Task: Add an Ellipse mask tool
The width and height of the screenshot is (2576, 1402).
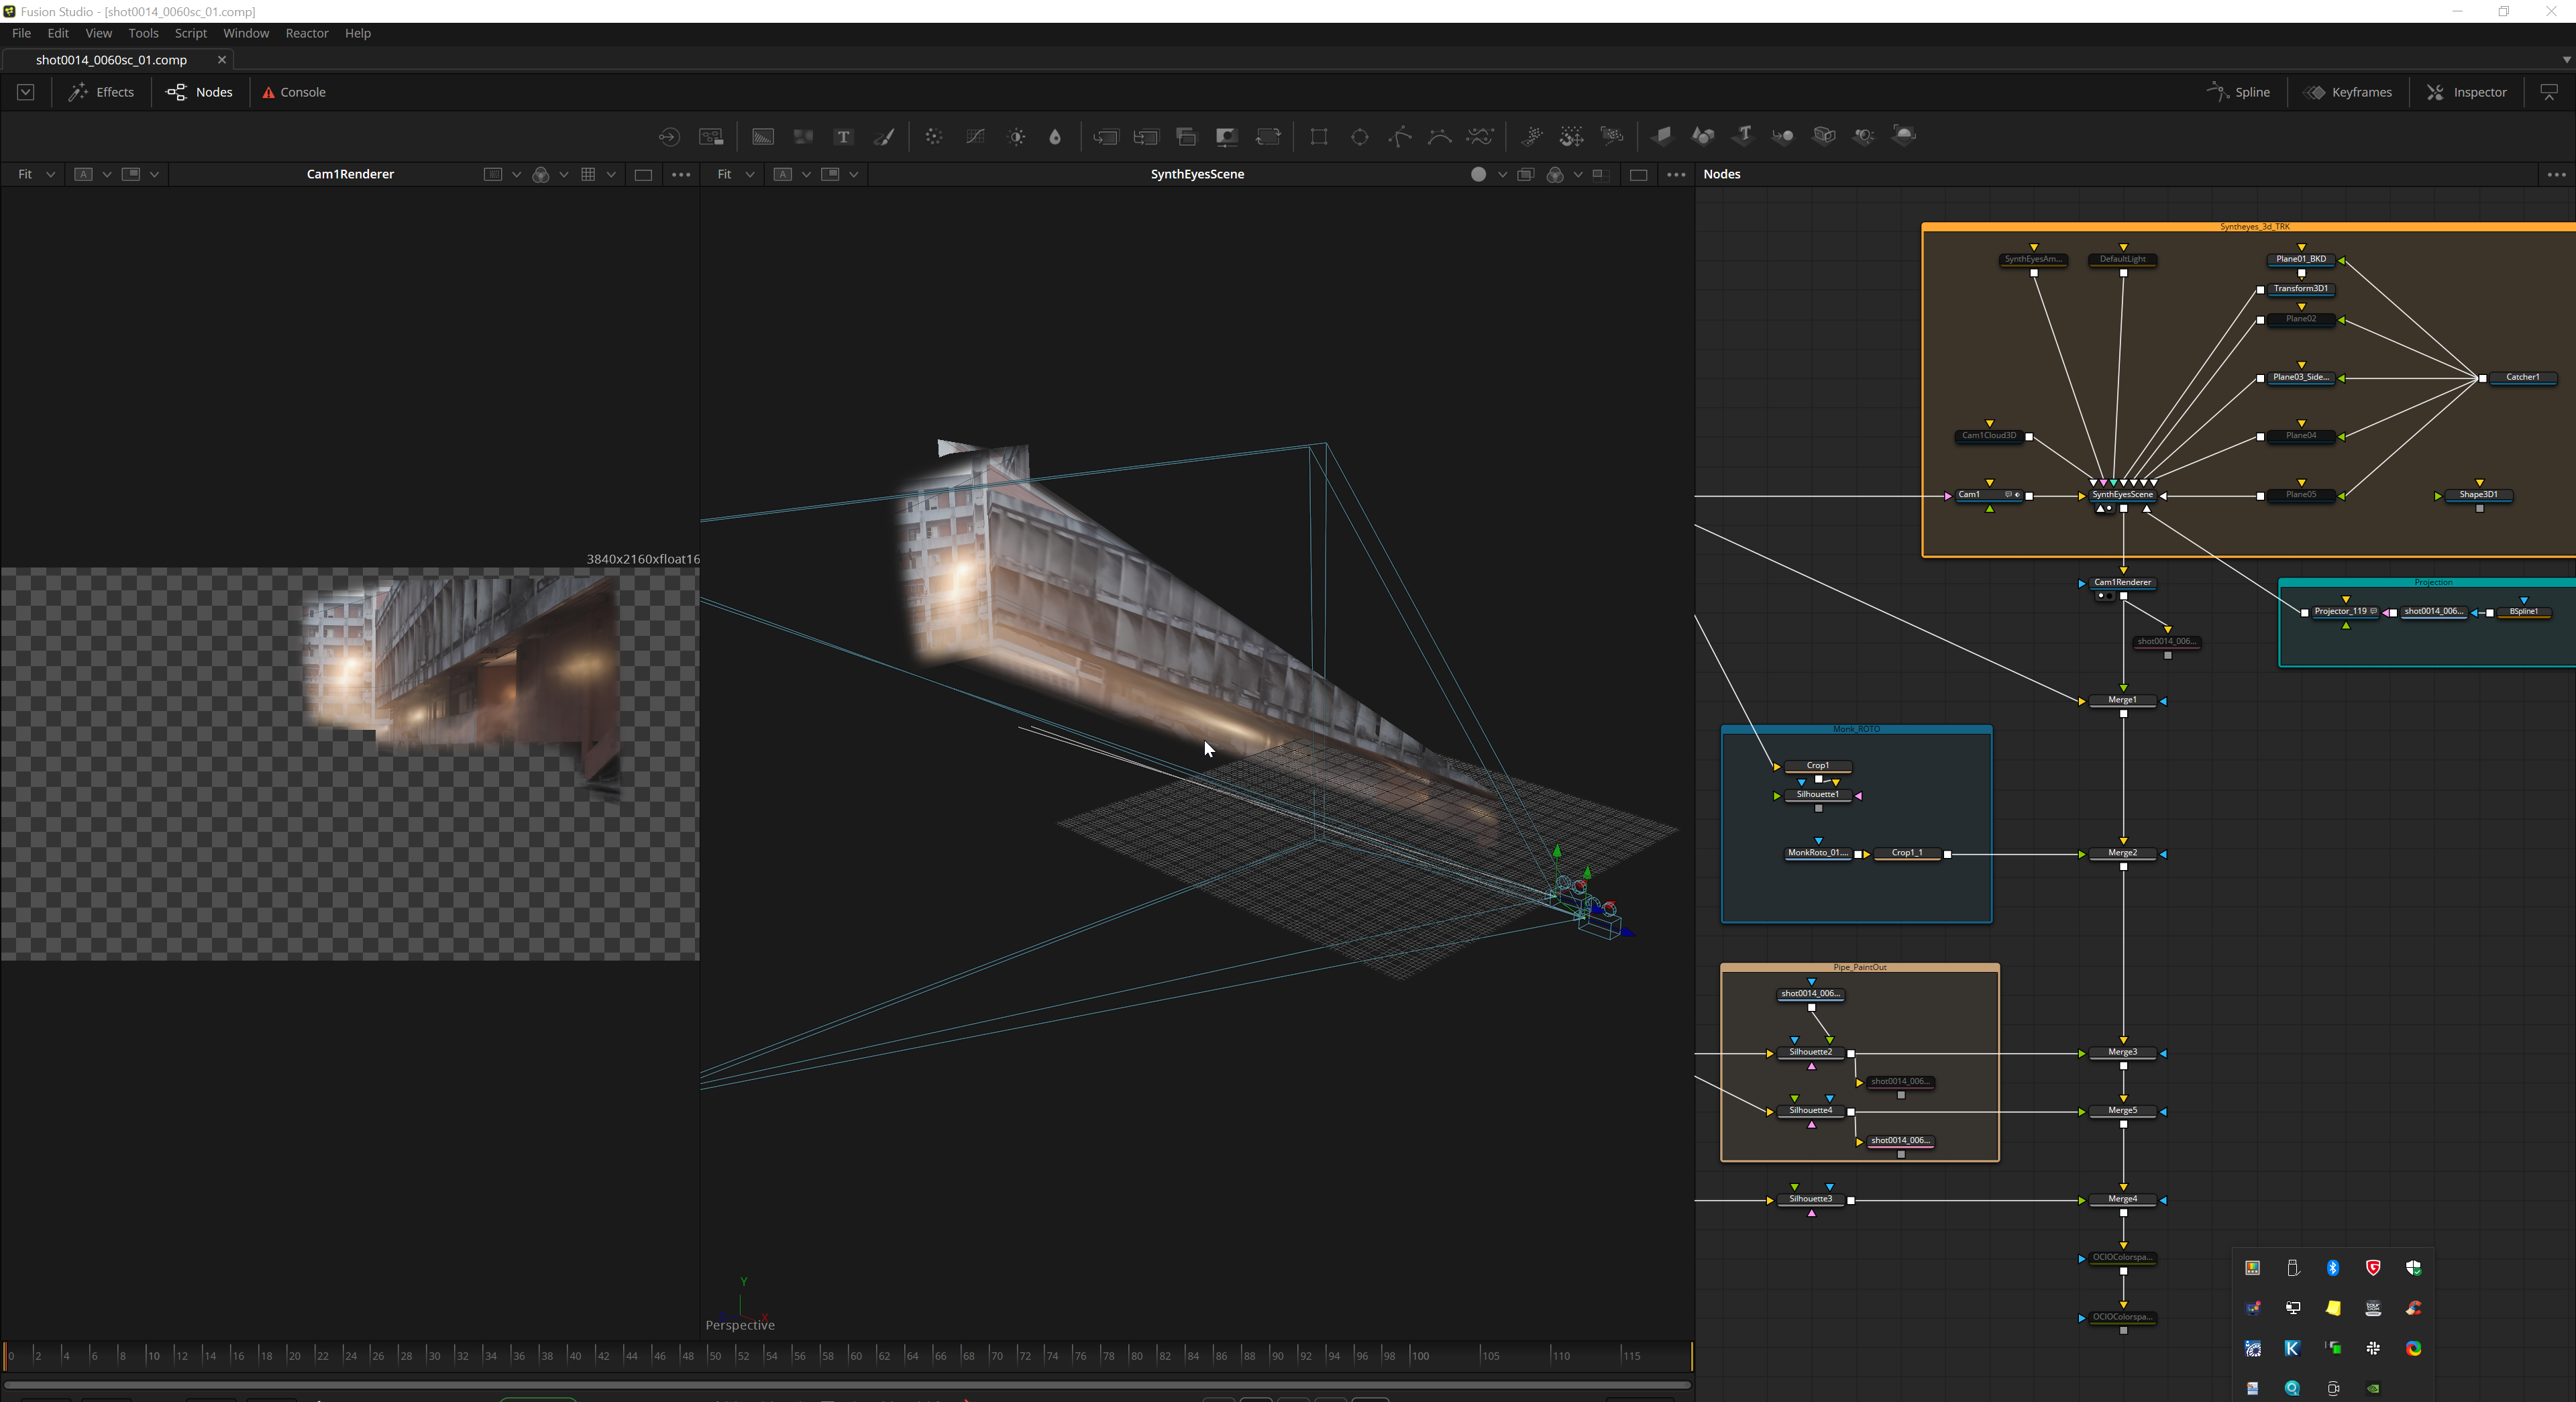Action: tap(1359, 137)
